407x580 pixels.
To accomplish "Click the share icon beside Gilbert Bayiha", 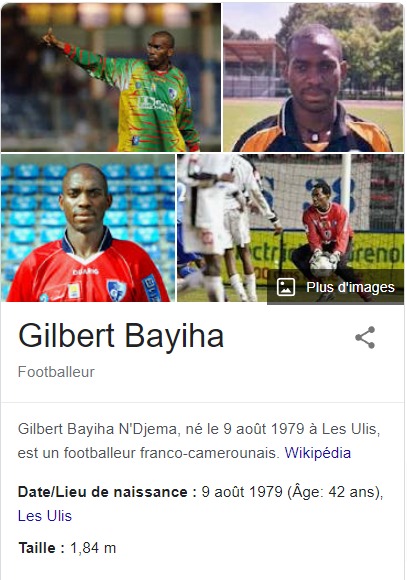I will 365,337.
